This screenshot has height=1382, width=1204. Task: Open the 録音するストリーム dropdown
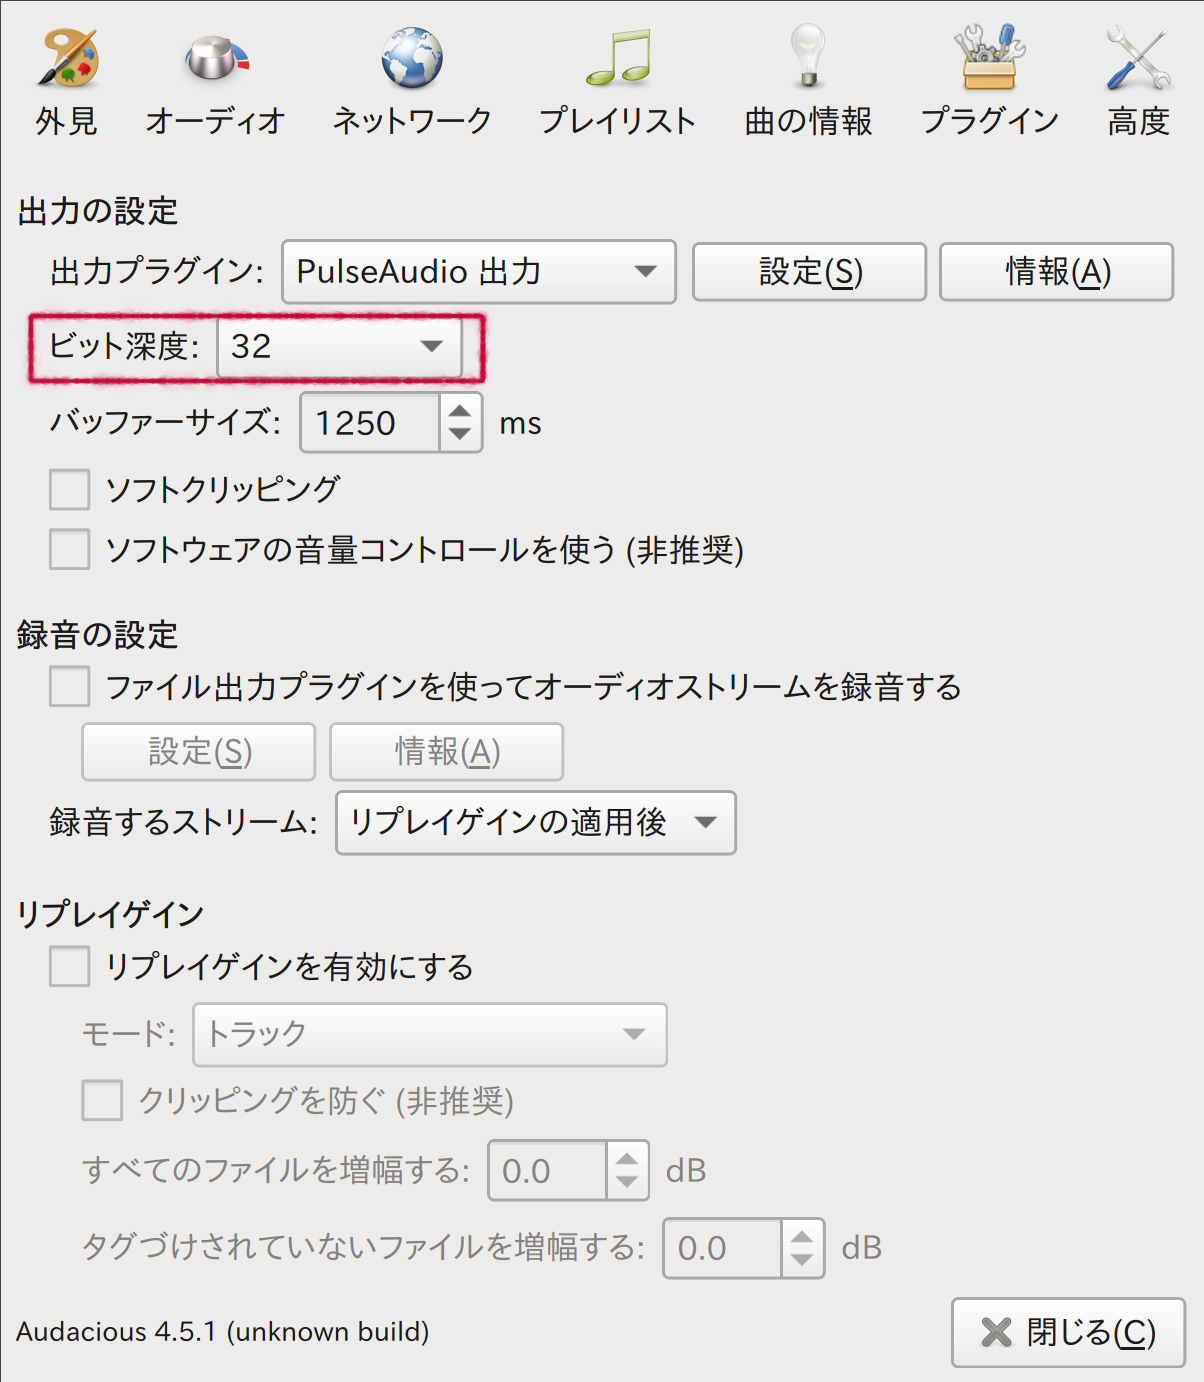(x=536, y=822)
